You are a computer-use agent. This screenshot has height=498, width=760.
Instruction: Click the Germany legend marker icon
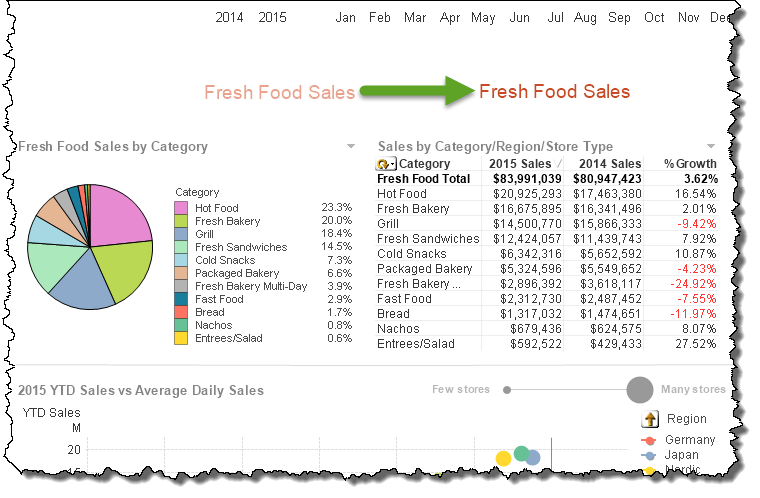pos(650,440)
